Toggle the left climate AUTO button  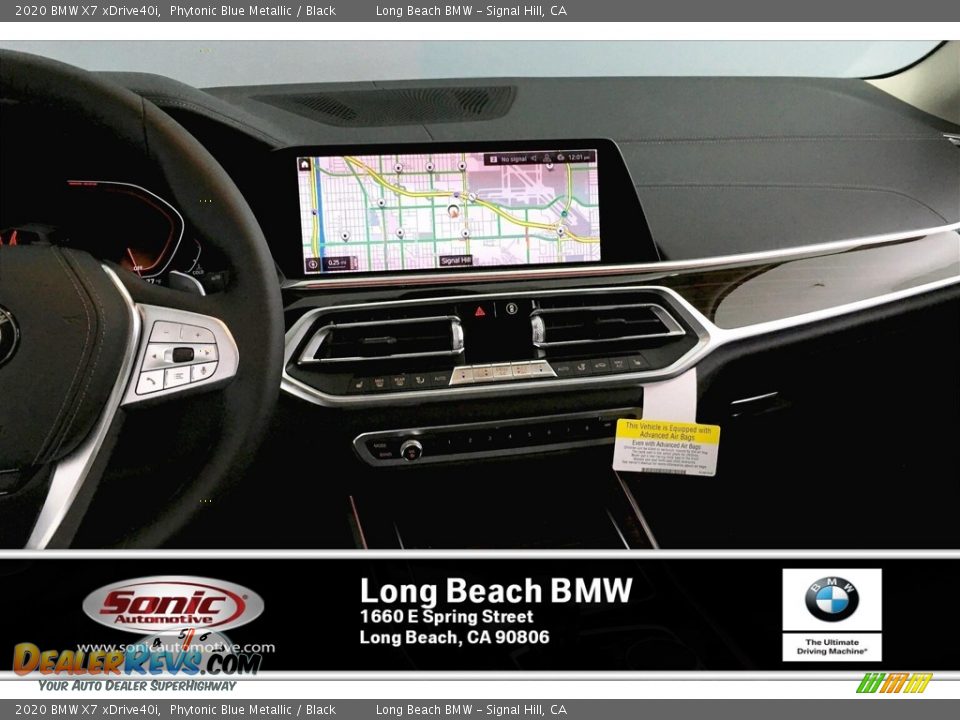click(x=440, y=378)
